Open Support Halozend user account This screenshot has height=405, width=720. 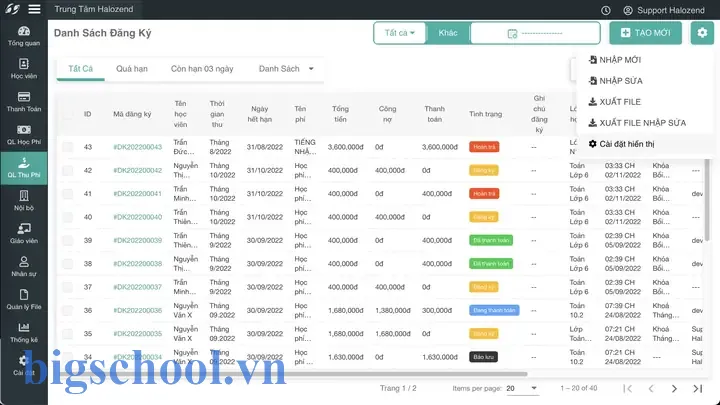pyautogui.click(x=664, y=10)
